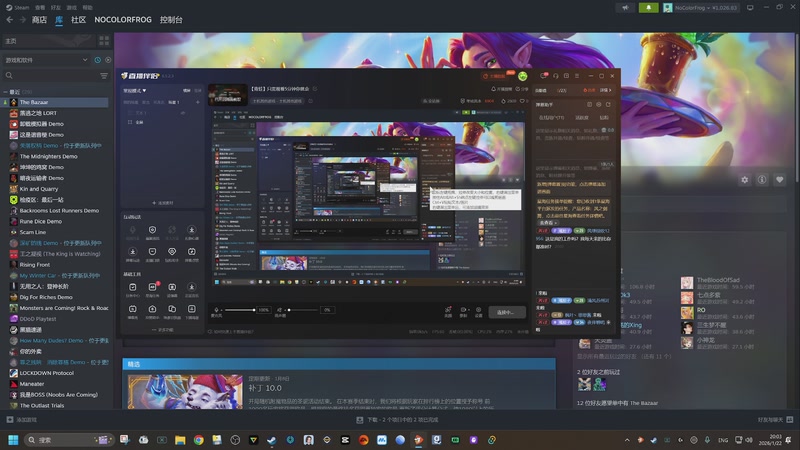Click 添加游戏 at Steam bottom left
This screenshot has width=800, height=450.
pyautogui.click(x=21, y=419)
